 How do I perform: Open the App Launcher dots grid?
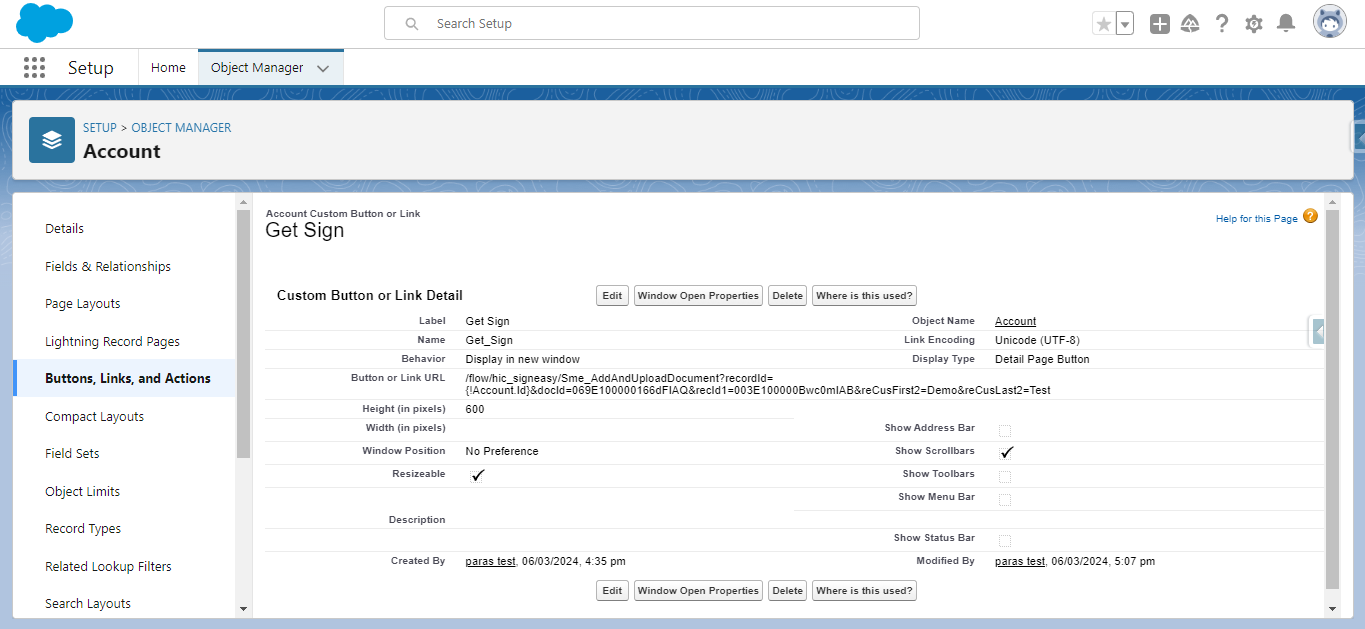click(x=35, y=68)
